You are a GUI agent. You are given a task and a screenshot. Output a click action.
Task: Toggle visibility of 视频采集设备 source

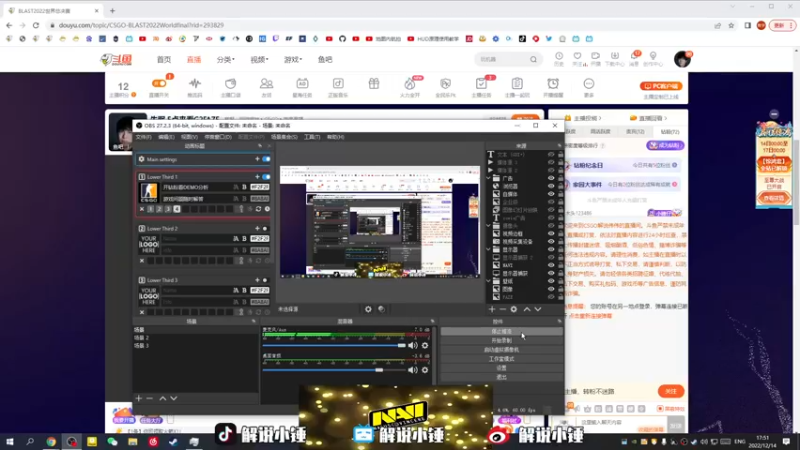point(551,241)
